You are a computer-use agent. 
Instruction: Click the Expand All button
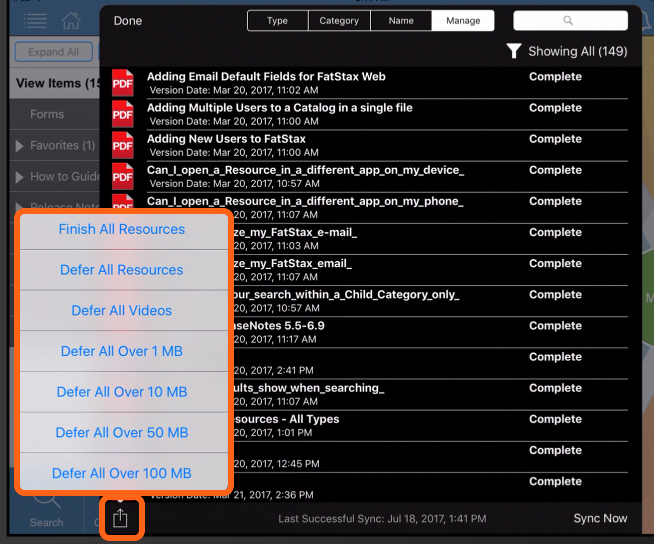point(53,52)
